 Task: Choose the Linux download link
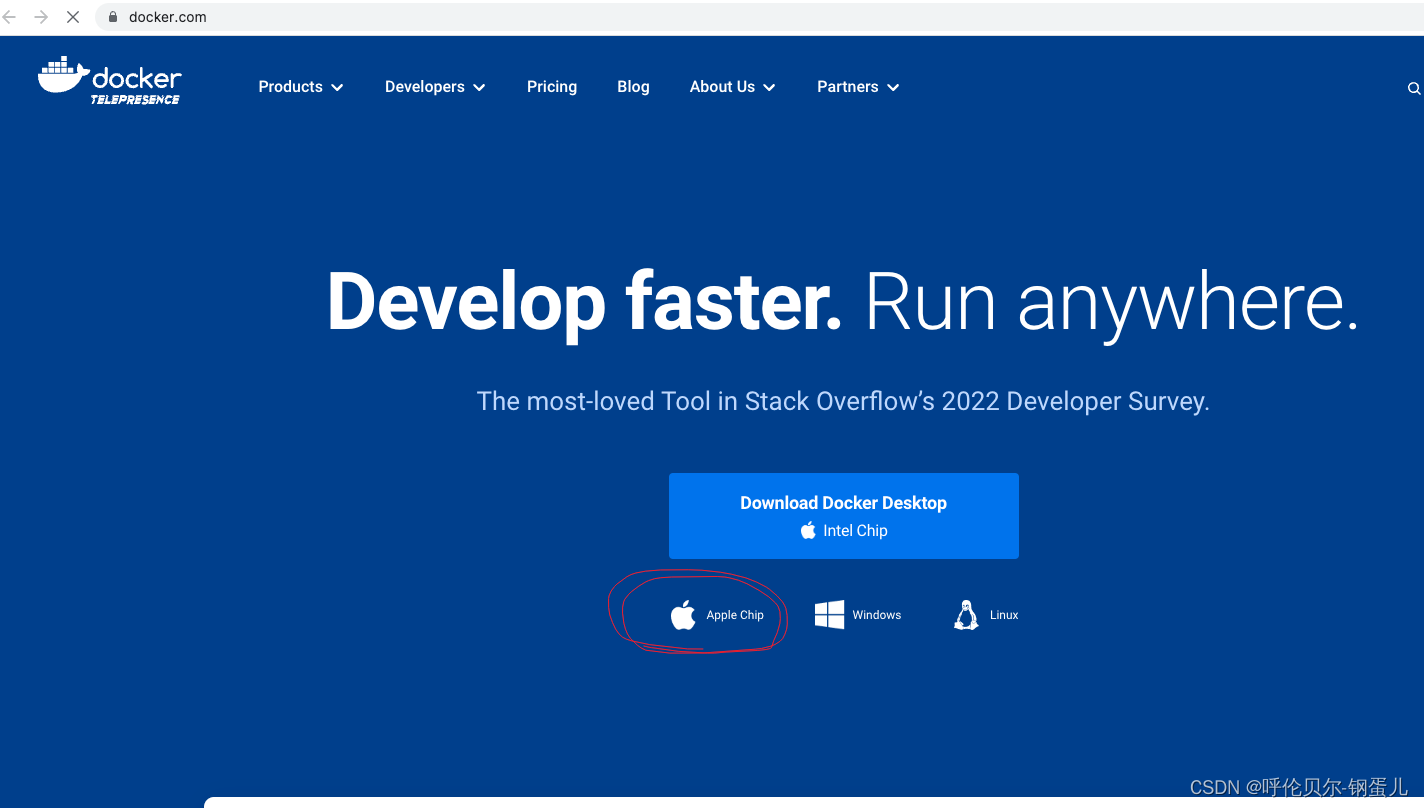point(986,615)
